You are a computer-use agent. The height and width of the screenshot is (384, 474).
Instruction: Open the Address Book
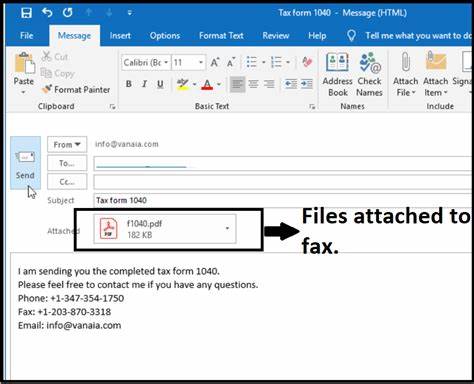[337, 75]
